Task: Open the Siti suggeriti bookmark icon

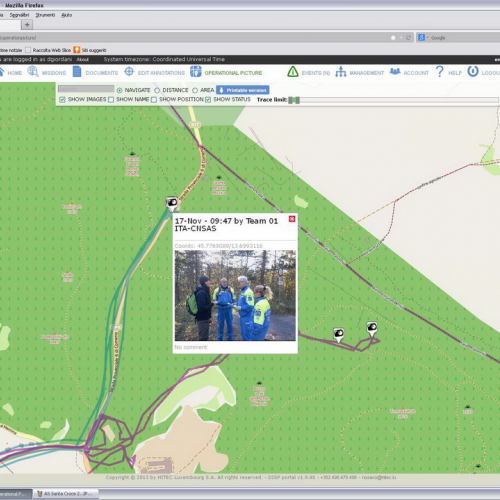Action: [77, 50]
